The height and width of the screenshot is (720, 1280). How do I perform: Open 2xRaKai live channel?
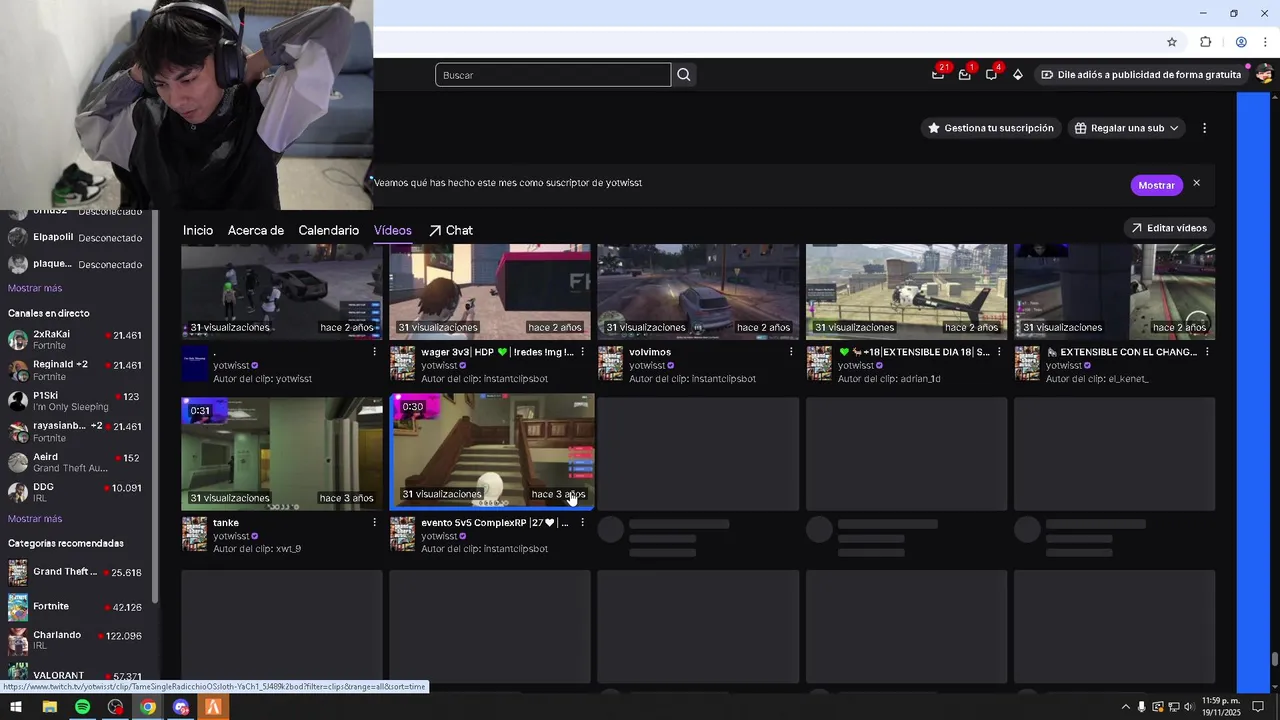[x=75, y=340]
